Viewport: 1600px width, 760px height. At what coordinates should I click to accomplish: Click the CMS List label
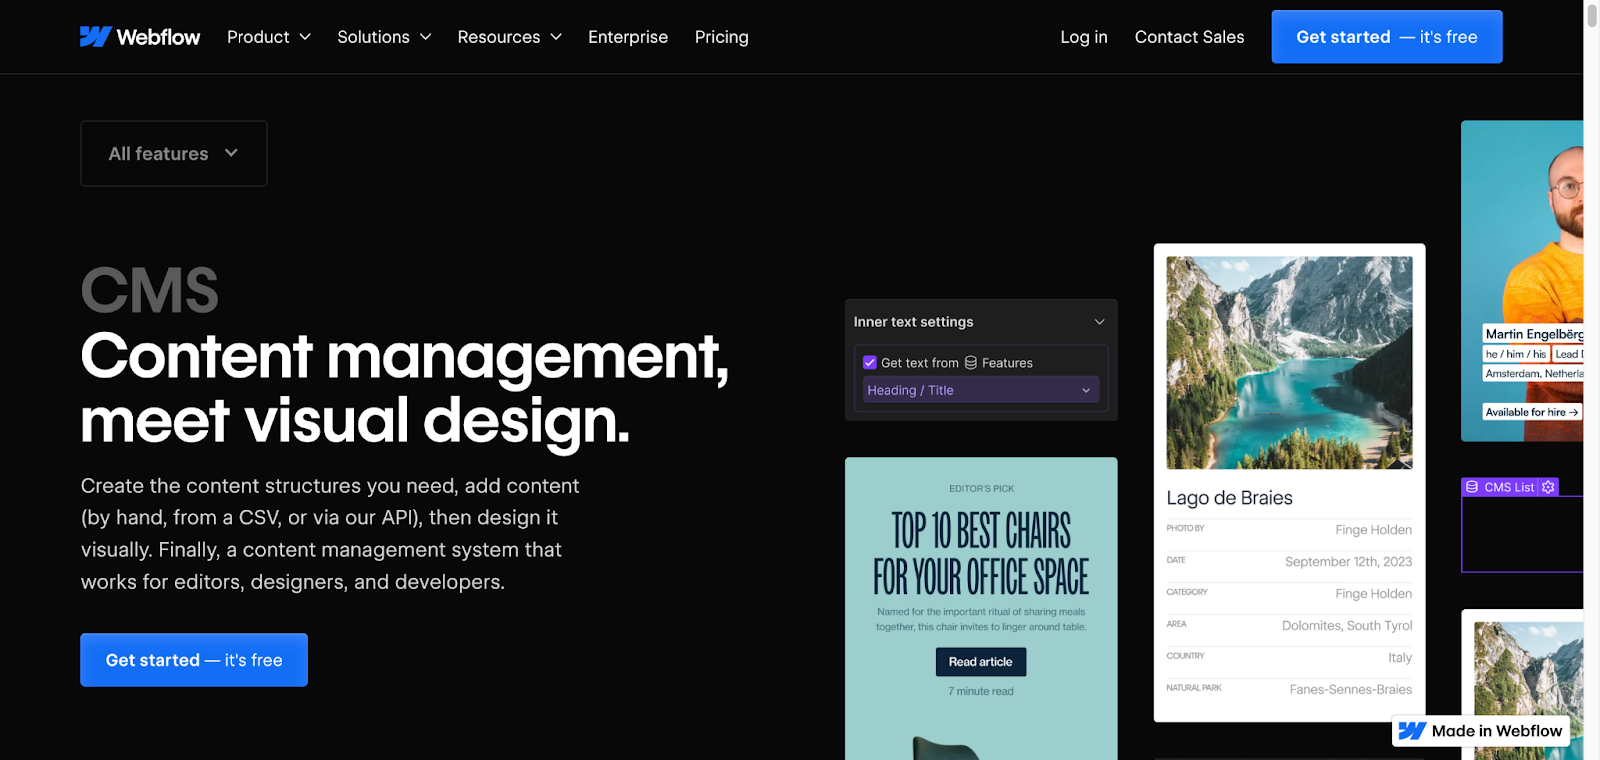click(1509, 487)
